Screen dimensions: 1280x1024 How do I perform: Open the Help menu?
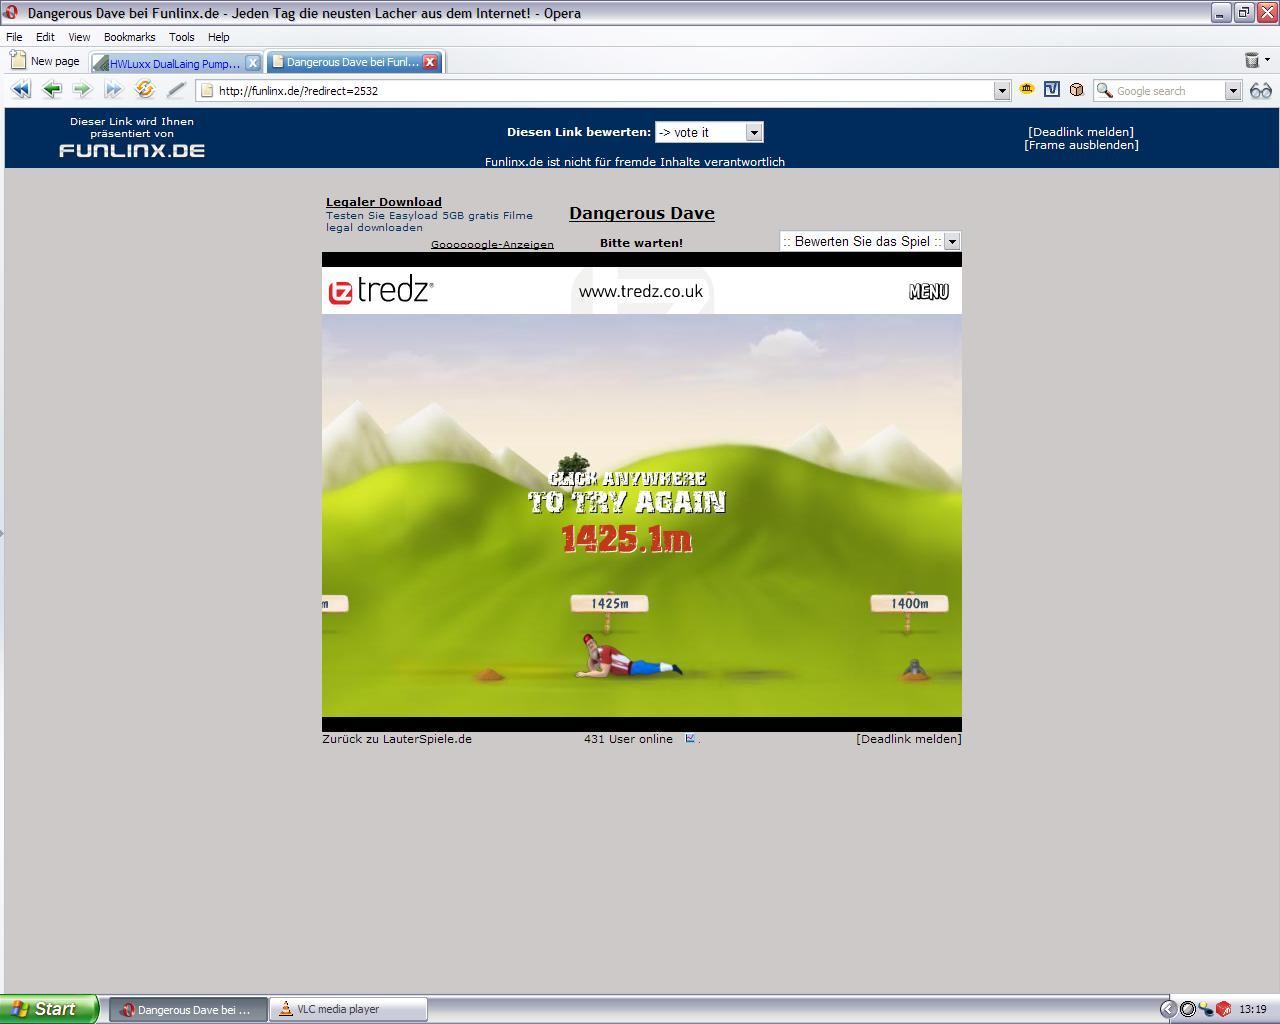[219, 37]
